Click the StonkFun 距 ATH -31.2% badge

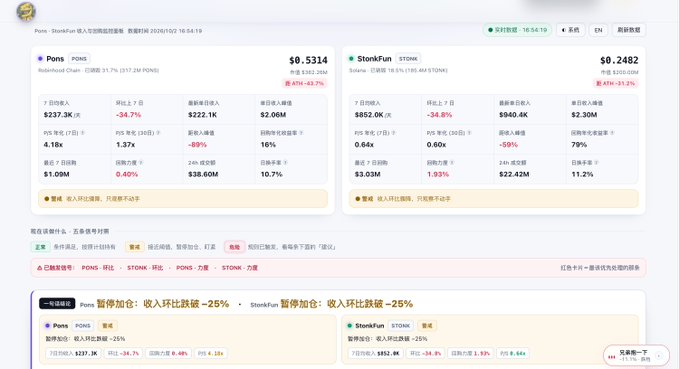615,83
